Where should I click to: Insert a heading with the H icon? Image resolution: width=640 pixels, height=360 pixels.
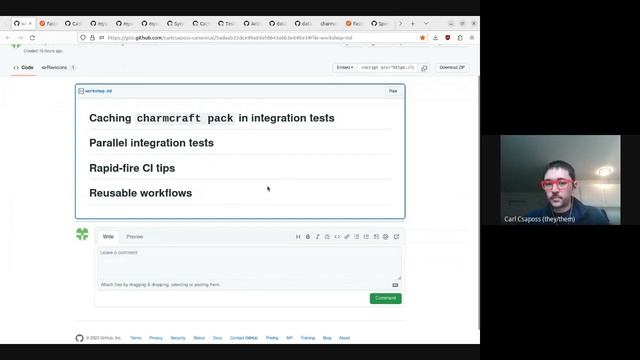pos(298,237)
